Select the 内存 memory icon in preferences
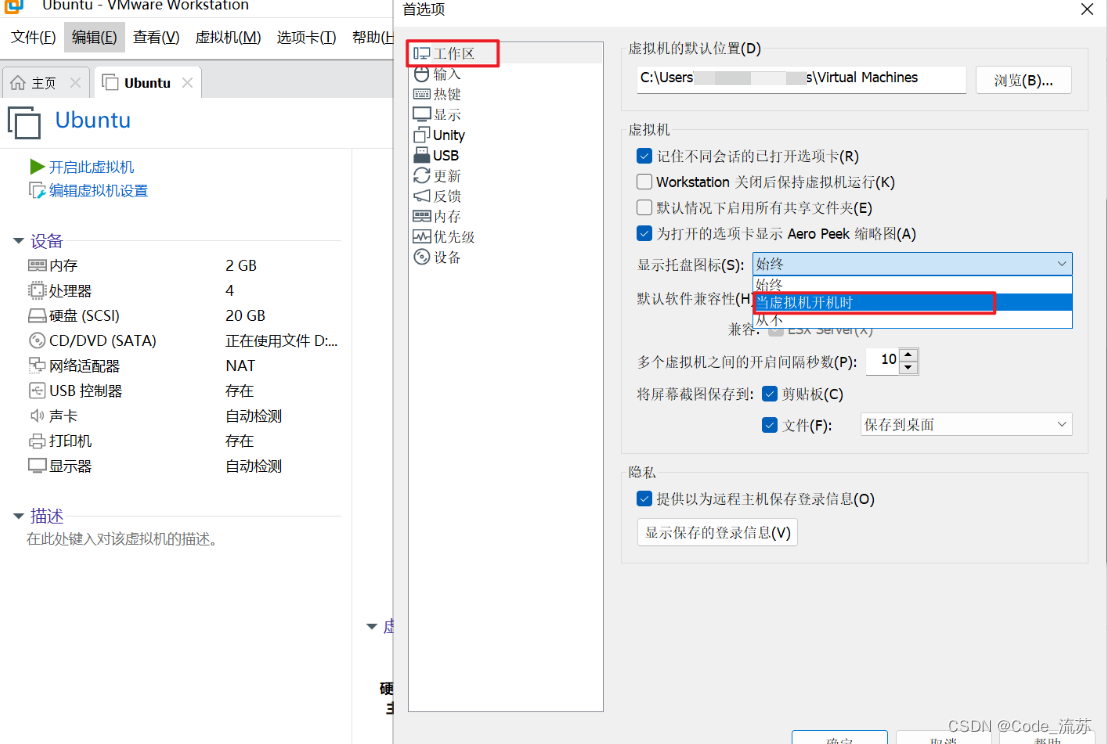The width and height of the screenshot is (1107, 744). pyautogui.click(x=421, y=216)
